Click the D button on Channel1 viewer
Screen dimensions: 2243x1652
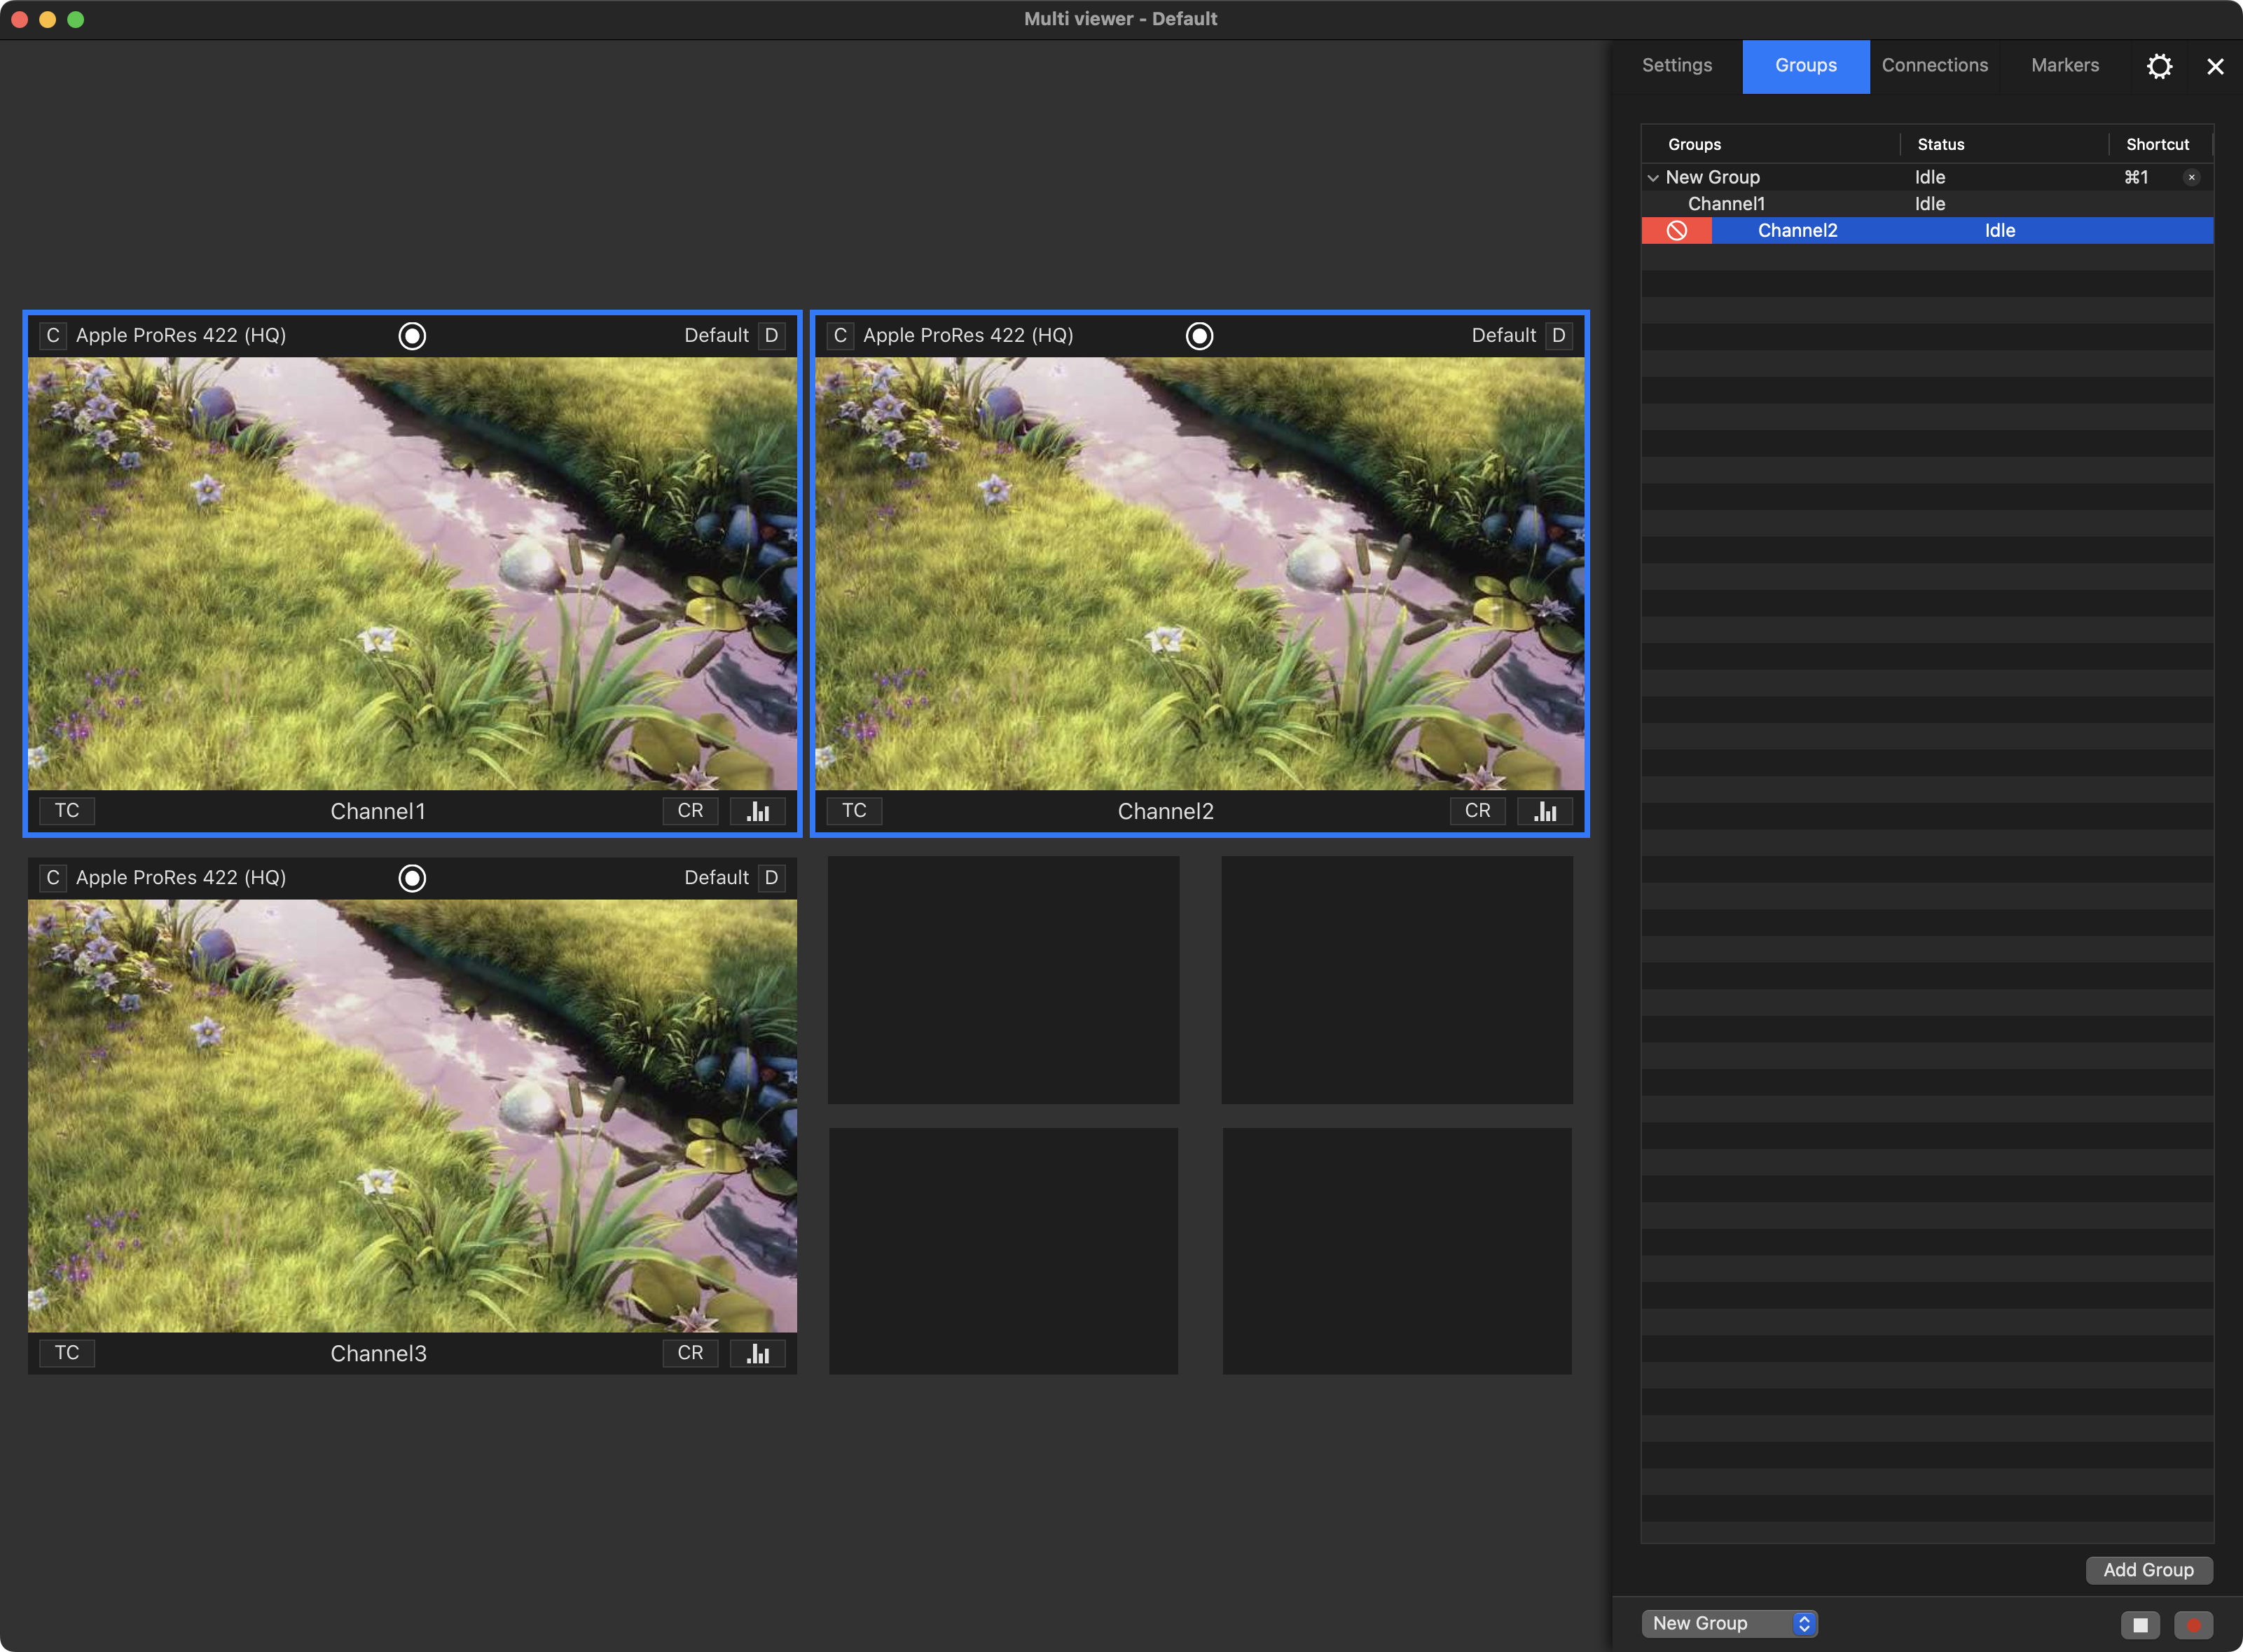(x=771, y=336)
